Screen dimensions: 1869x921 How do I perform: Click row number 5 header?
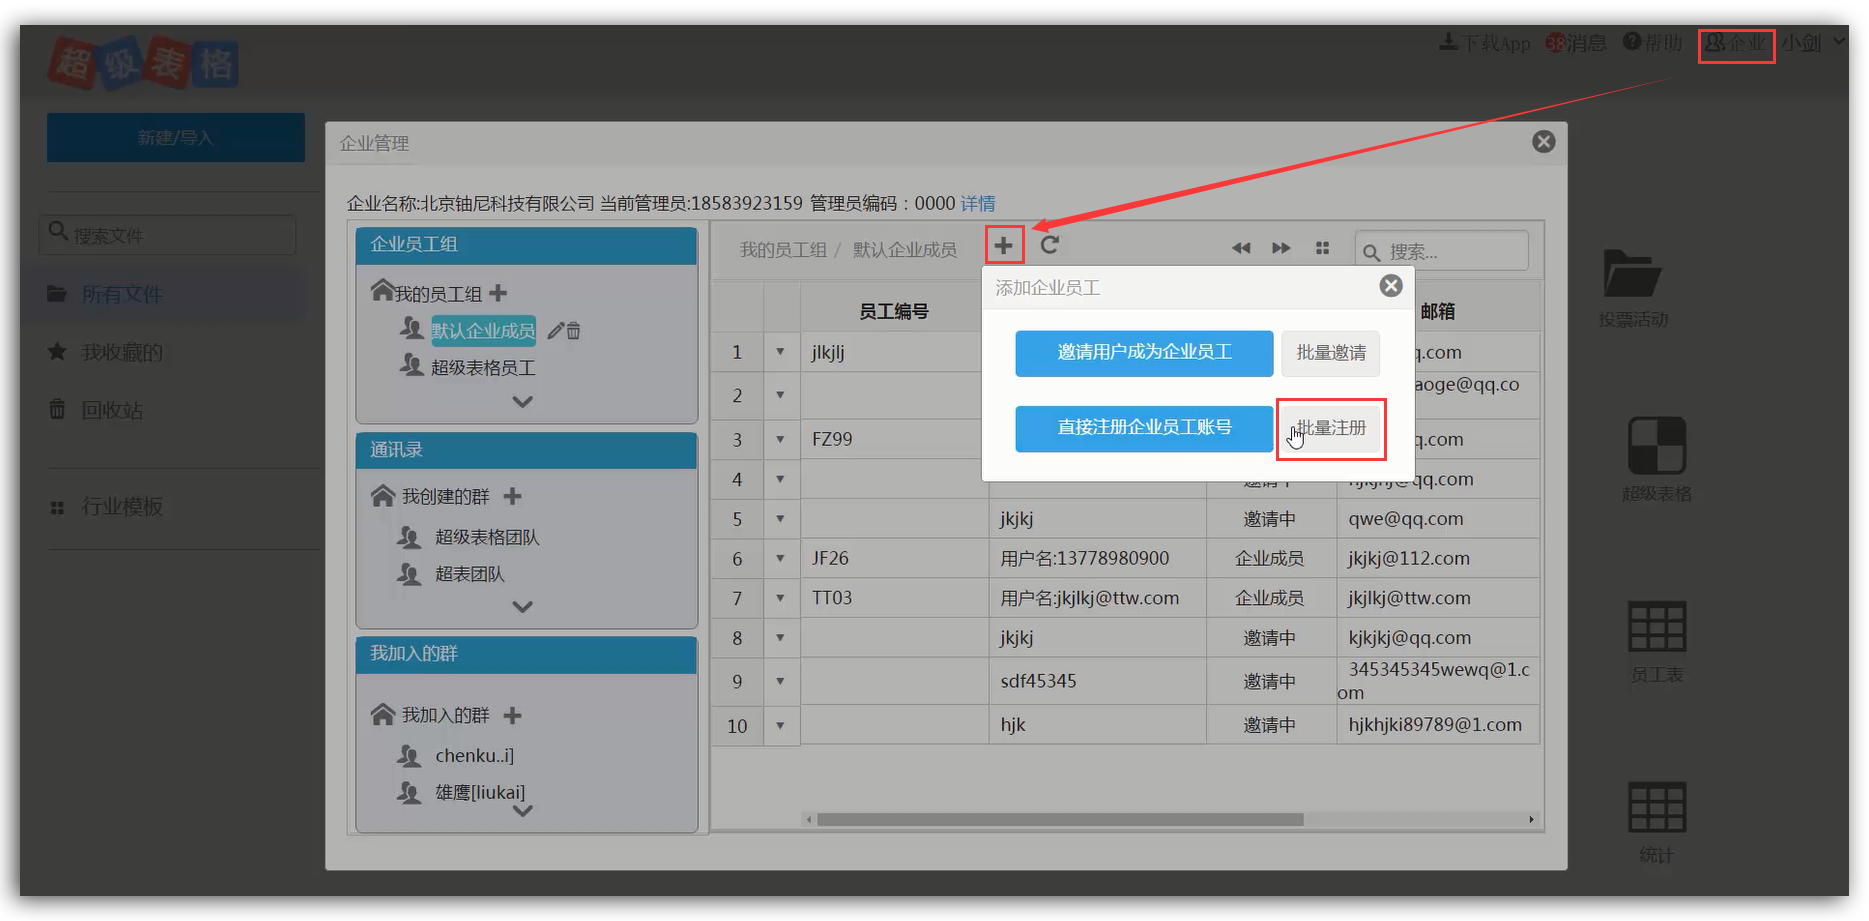(737, 518)
